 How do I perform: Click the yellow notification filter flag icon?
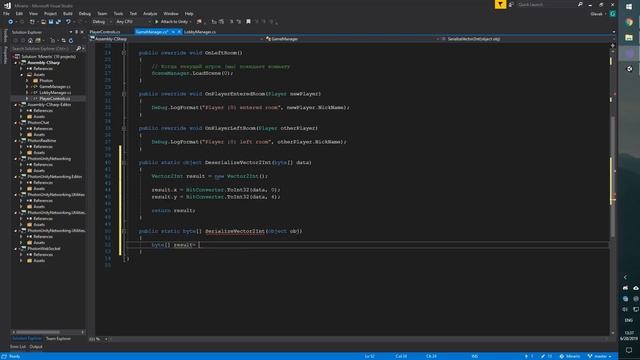coord(500,4)
